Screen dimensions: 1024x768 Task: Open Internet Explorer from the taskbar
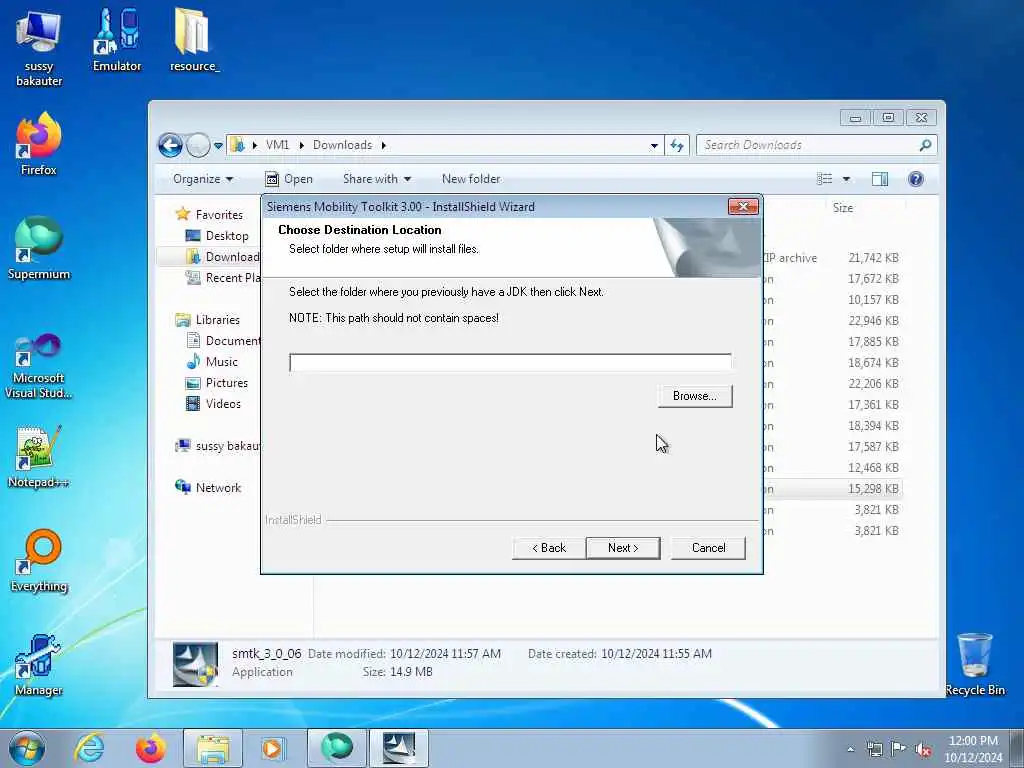point(89,748)
